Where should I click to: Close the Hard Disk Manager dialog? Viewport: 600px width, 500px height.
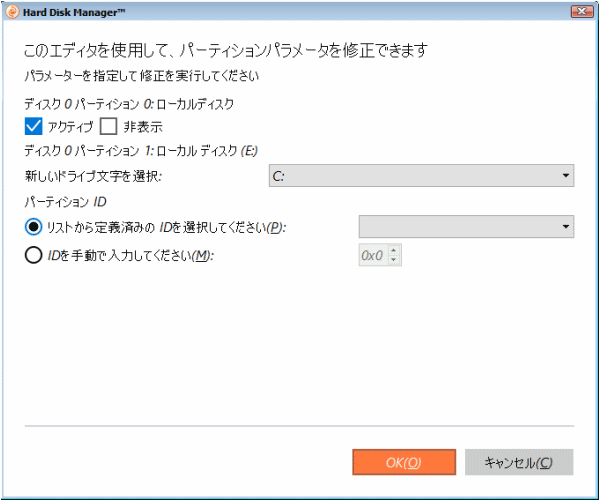coord(578,10)
